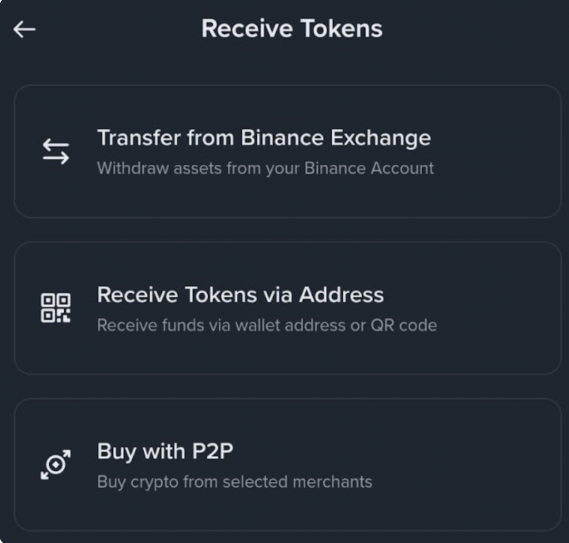Click the swap arrows transfer icon
This screenshot has width=569, height=543.
pyautogui.click(x=56, y=151)
